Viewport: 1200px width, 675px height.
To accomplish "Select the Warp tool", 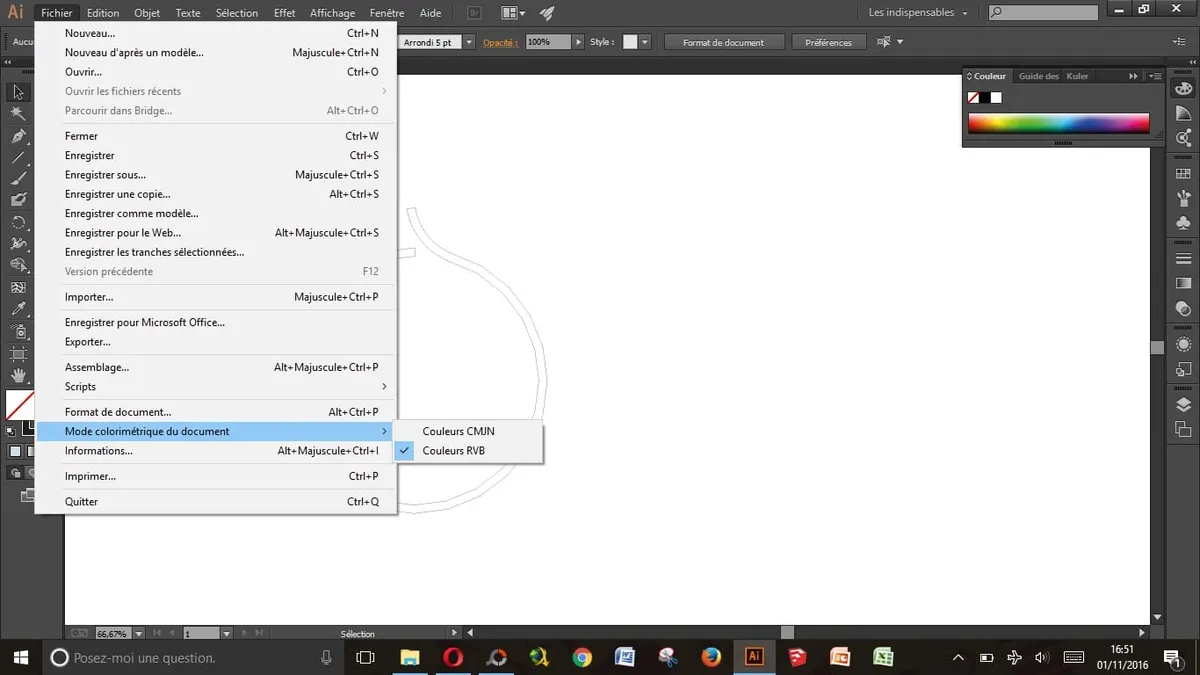I will [18, 243].
